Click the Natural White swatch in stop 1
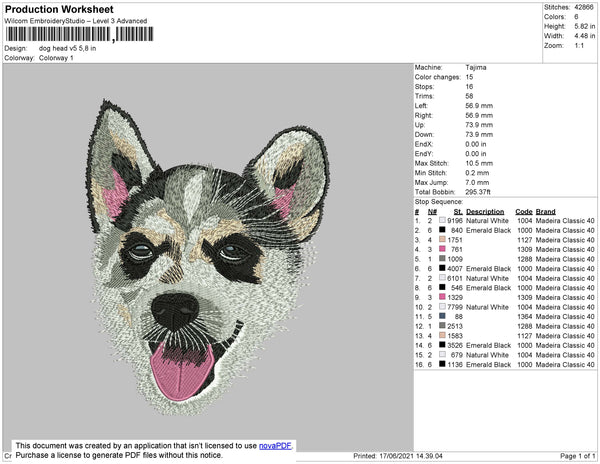The height and width of the screenshot is (464, 600). tap(443, 222)
